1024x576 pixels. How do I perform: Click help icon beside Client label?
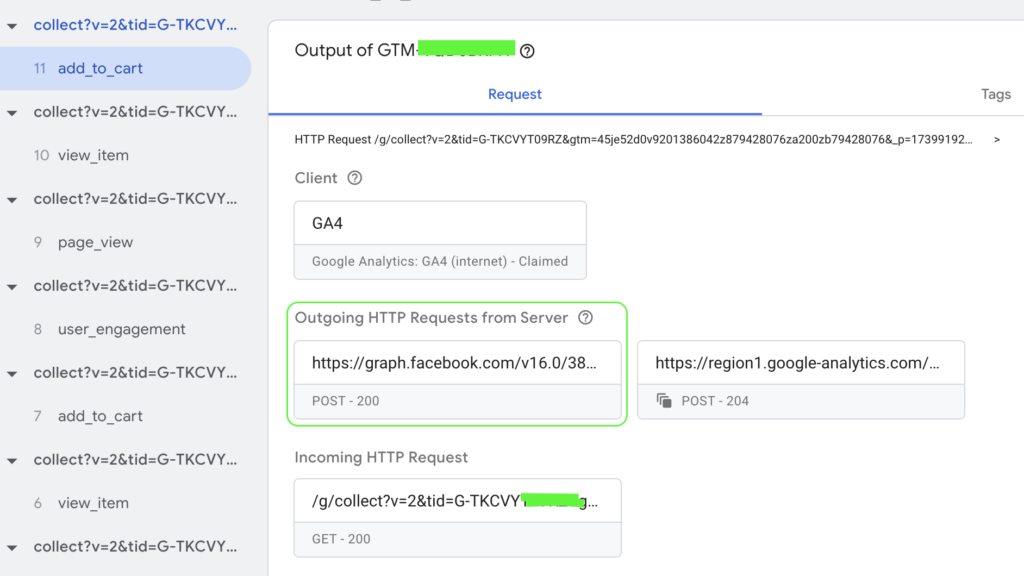click(x=354, y=178)
